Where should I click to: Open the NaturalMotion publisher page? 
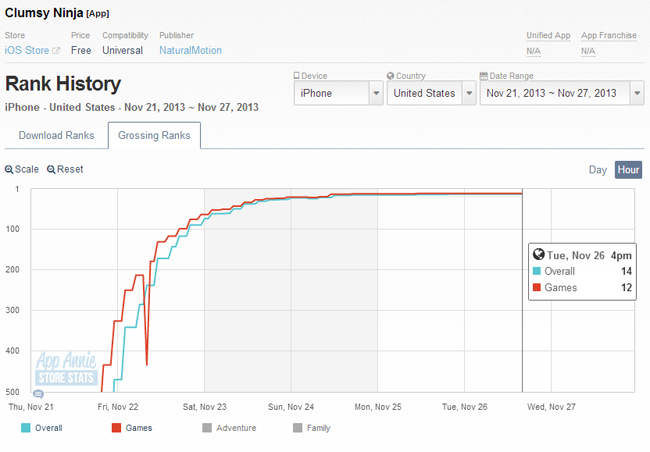[190, 50]
